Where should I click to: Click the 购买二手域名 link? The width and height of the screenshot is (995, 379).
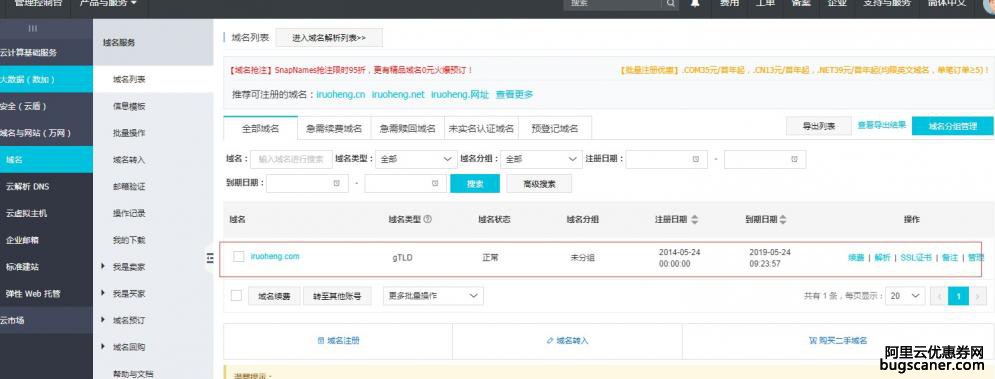[838, 341]
